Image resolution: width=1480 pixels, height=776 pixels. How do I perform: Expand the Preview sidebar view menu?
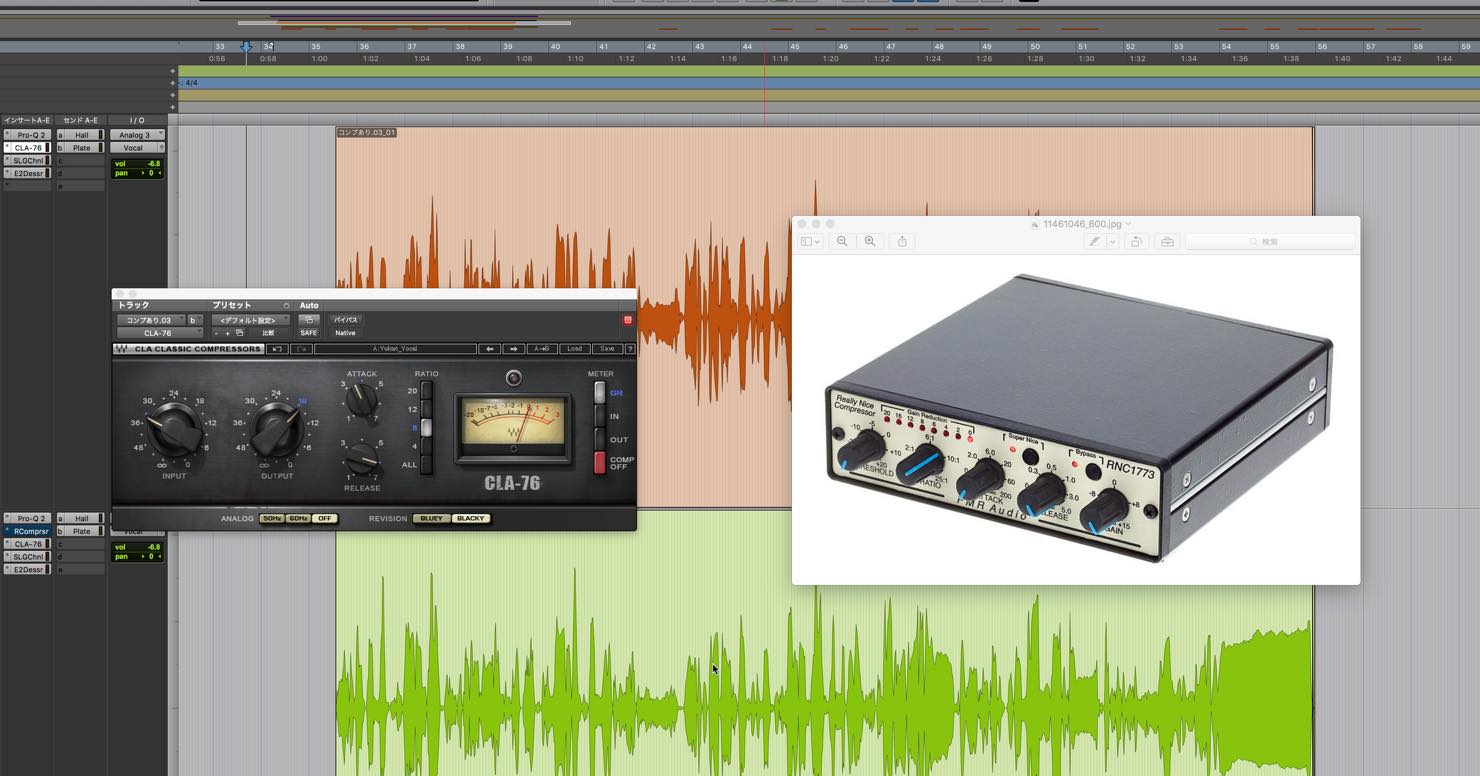(810, 241)
